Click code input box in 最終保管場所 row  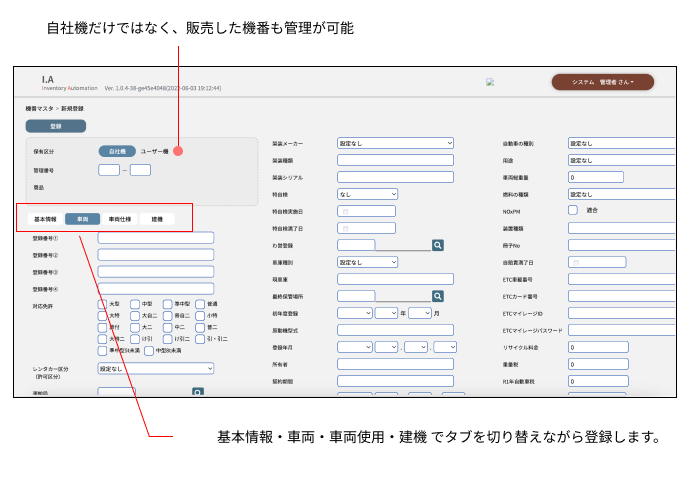[356, 296]
